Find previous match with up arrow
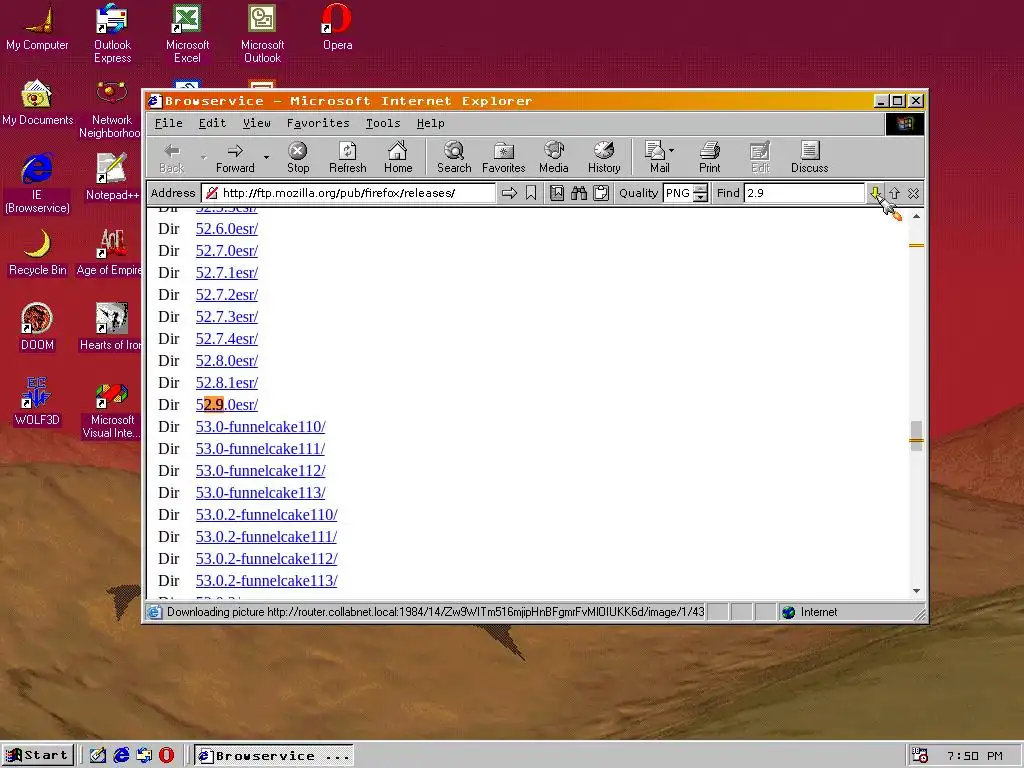This screenshot has height=768, width=1024. click(x=895, y=193)
